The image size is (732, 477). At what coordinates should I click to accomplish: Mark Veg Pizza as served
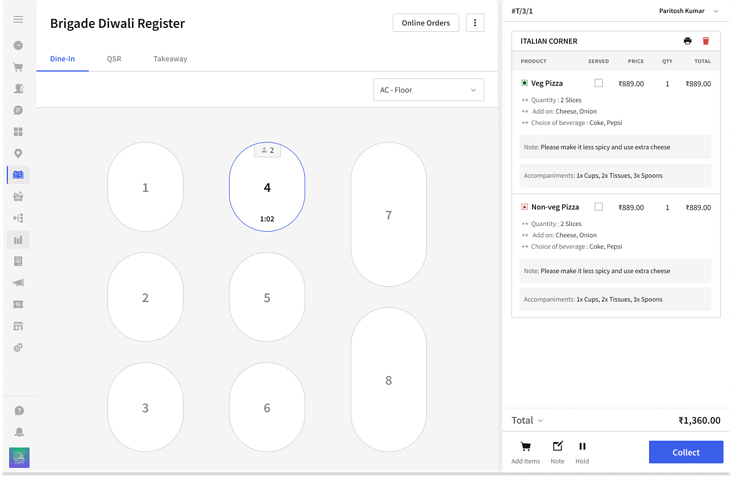pos(598,83)
